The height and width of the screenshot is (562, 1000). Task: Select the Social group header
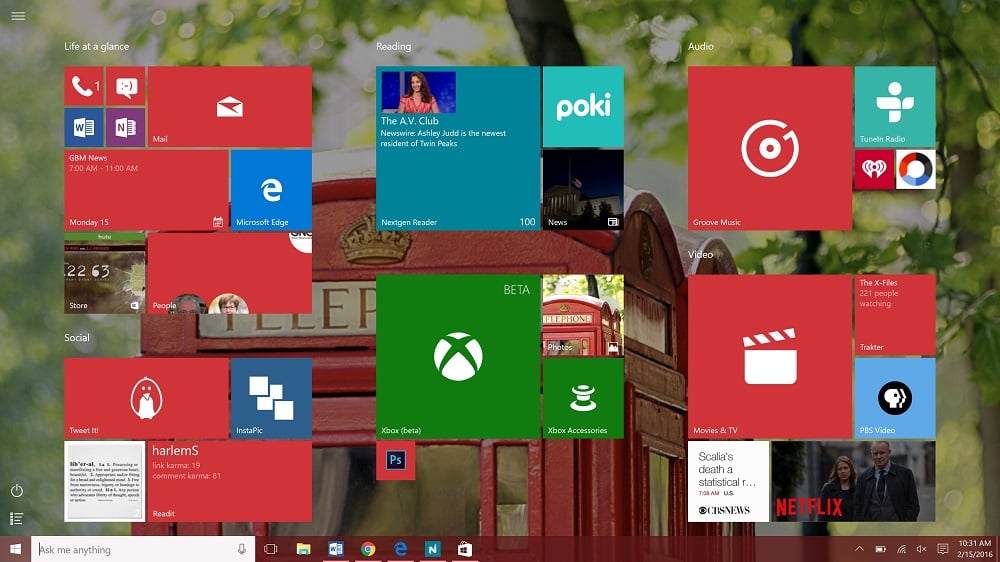pos(77,337)
